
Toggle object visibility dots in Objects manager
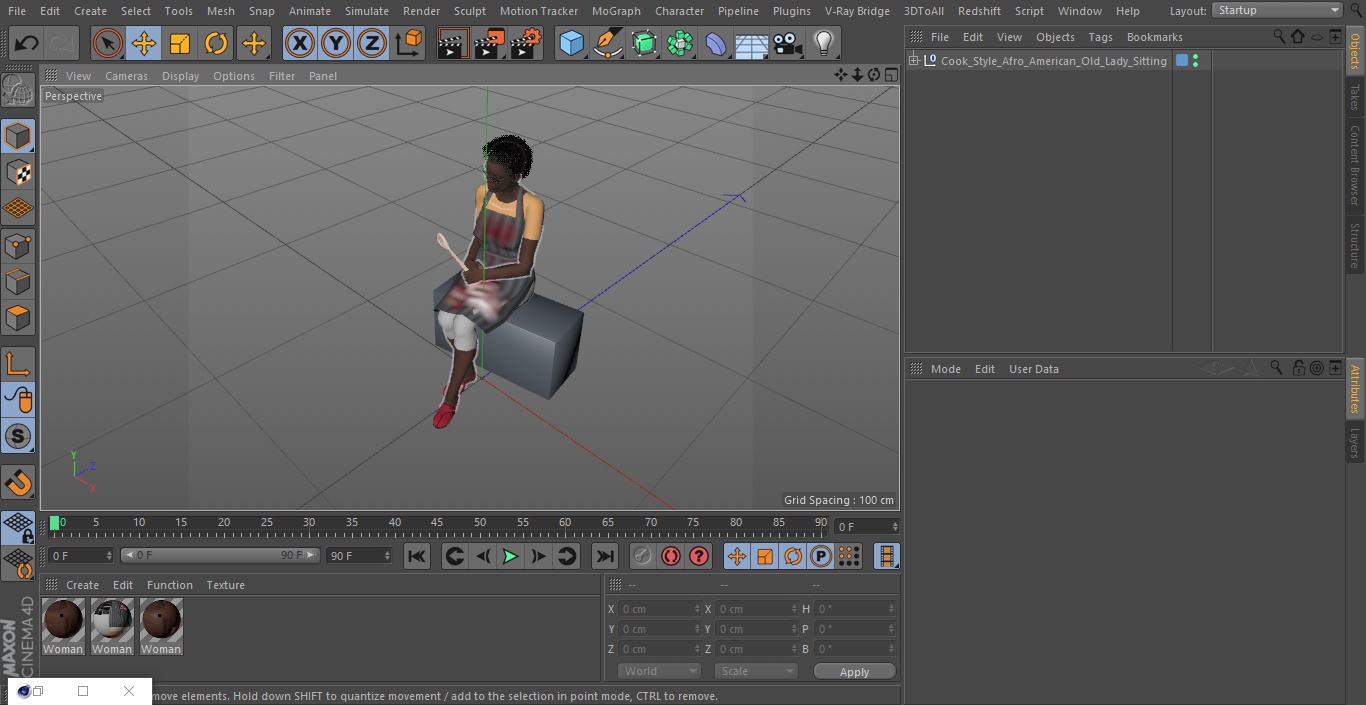click(x=1195, y=61)
